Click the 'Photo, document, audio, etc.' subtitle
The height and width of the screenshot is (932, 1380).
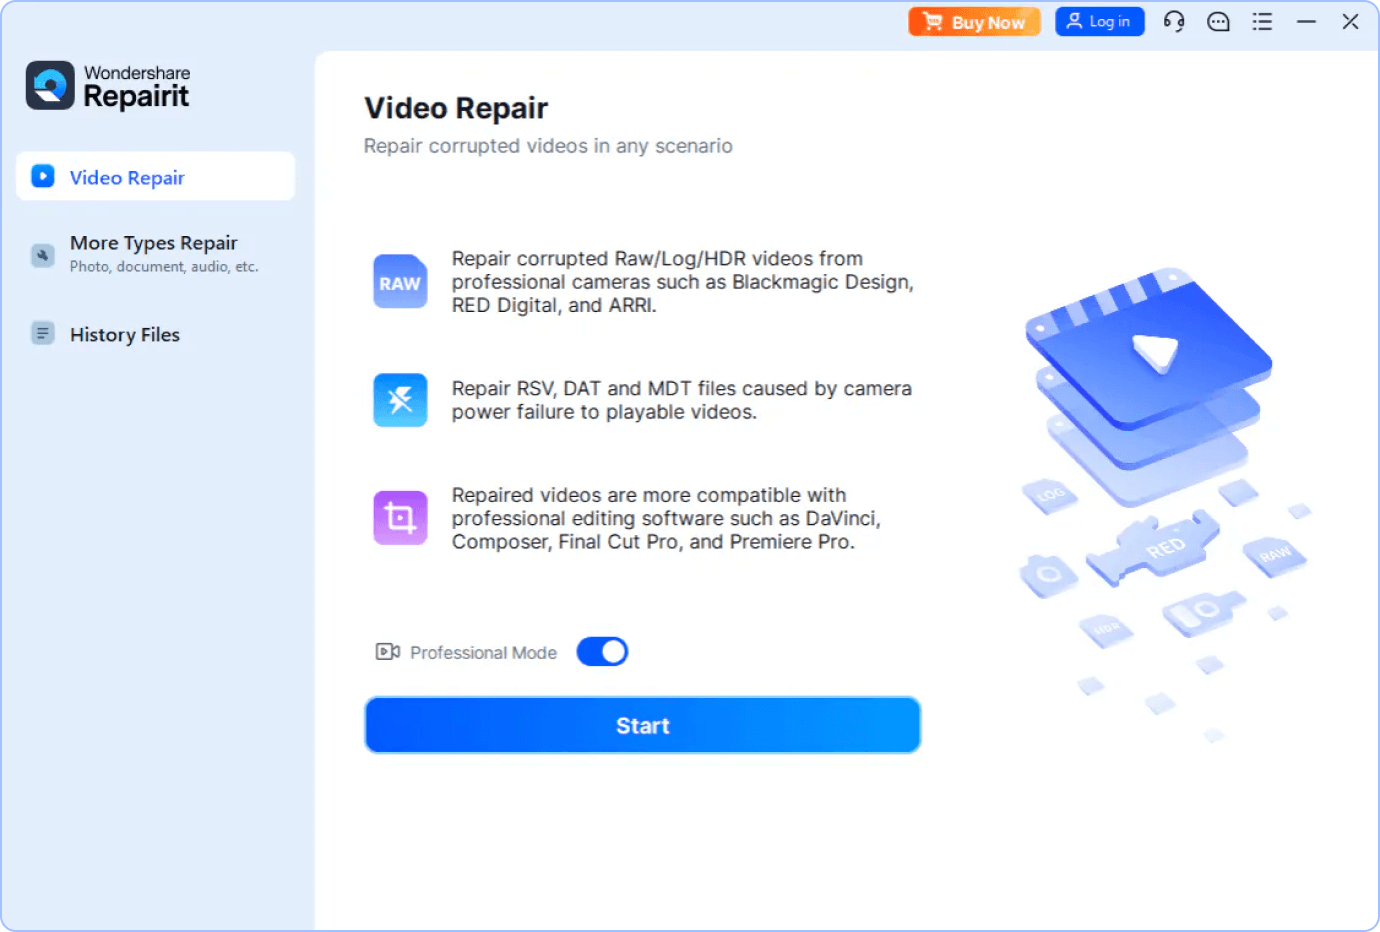click(x=164, y=267)
